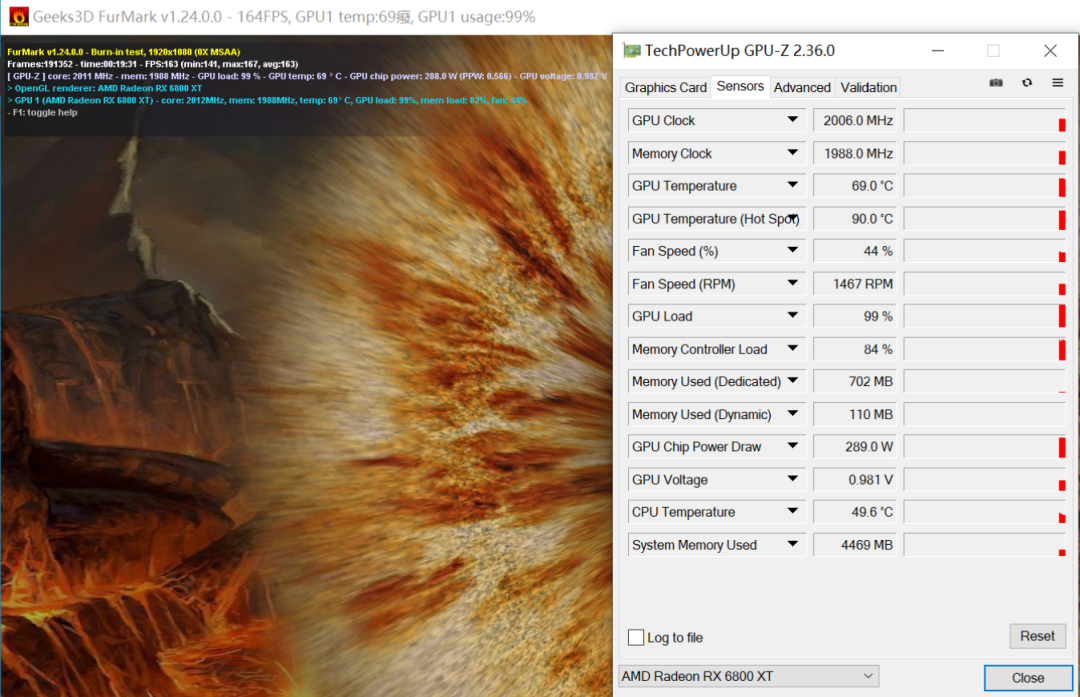The width and height of the screenshot is (1080, 697).
Task: Open the GPU-Z hamburger menu
Action: [1057, 83]
